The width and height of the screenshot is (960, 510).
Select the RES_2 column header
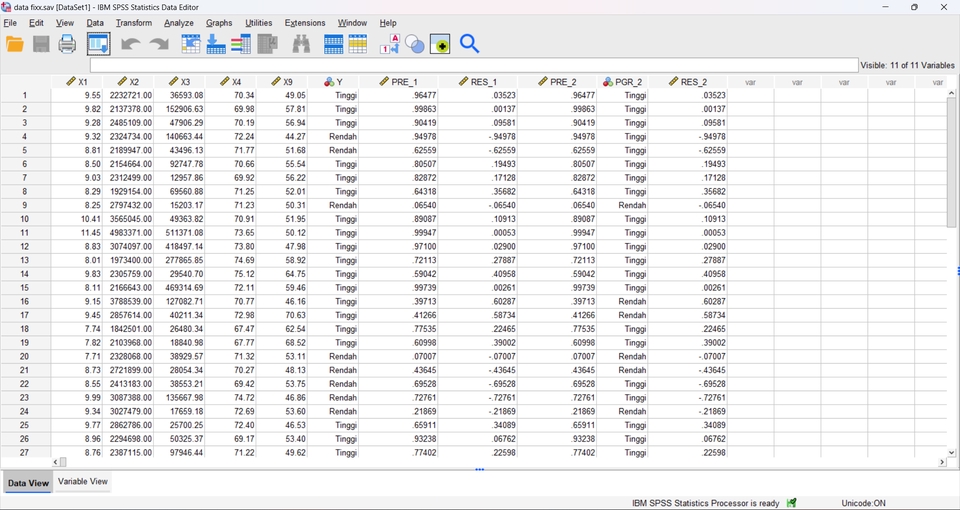click(688, 81)
